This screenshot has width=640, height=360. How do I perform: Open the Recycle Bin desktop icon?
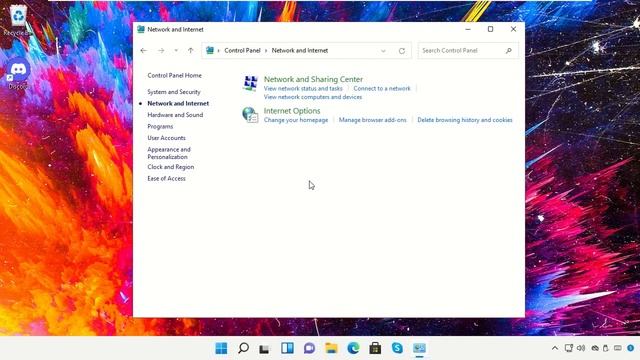(18, 20)
